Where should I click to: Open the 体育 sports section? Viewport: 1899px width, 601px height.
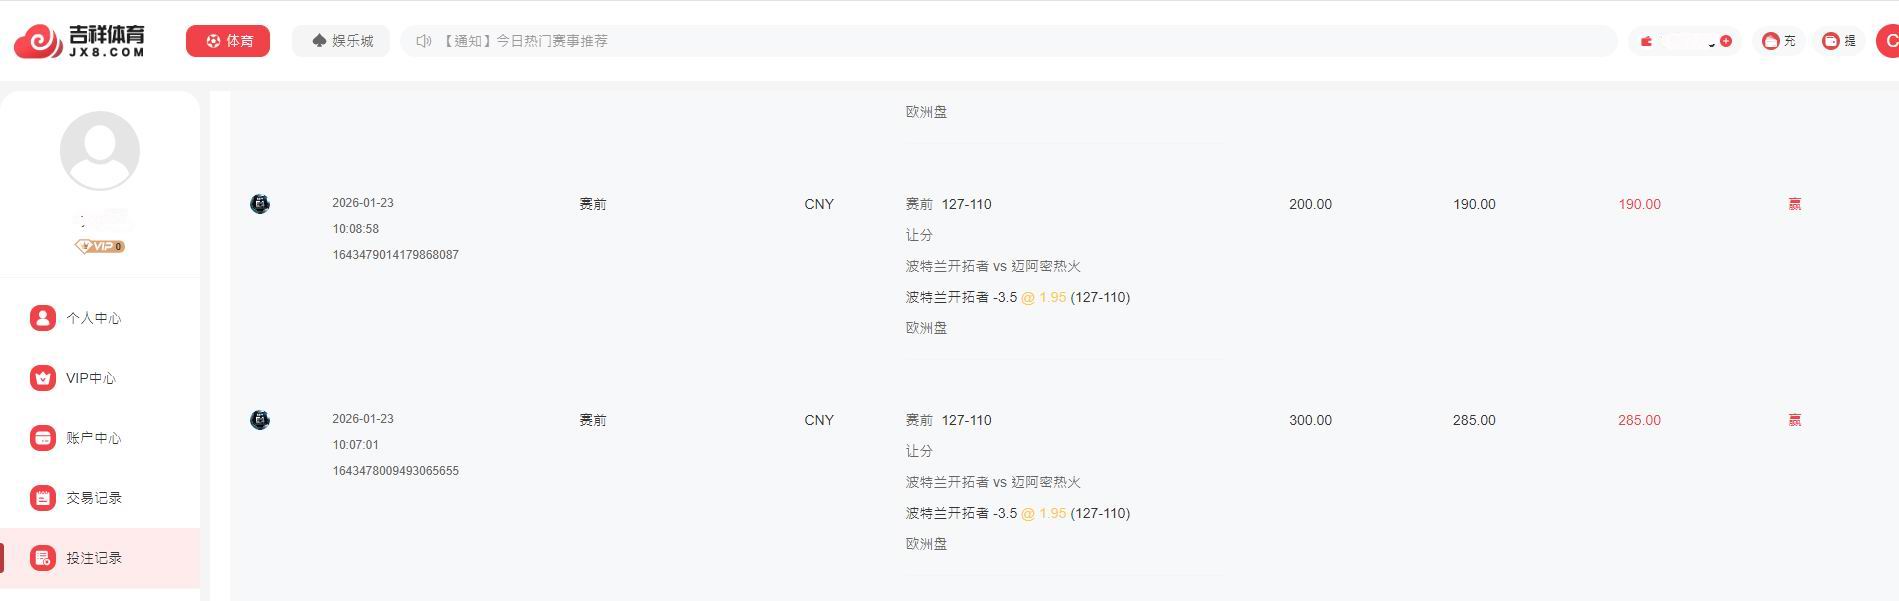point(228,41)
